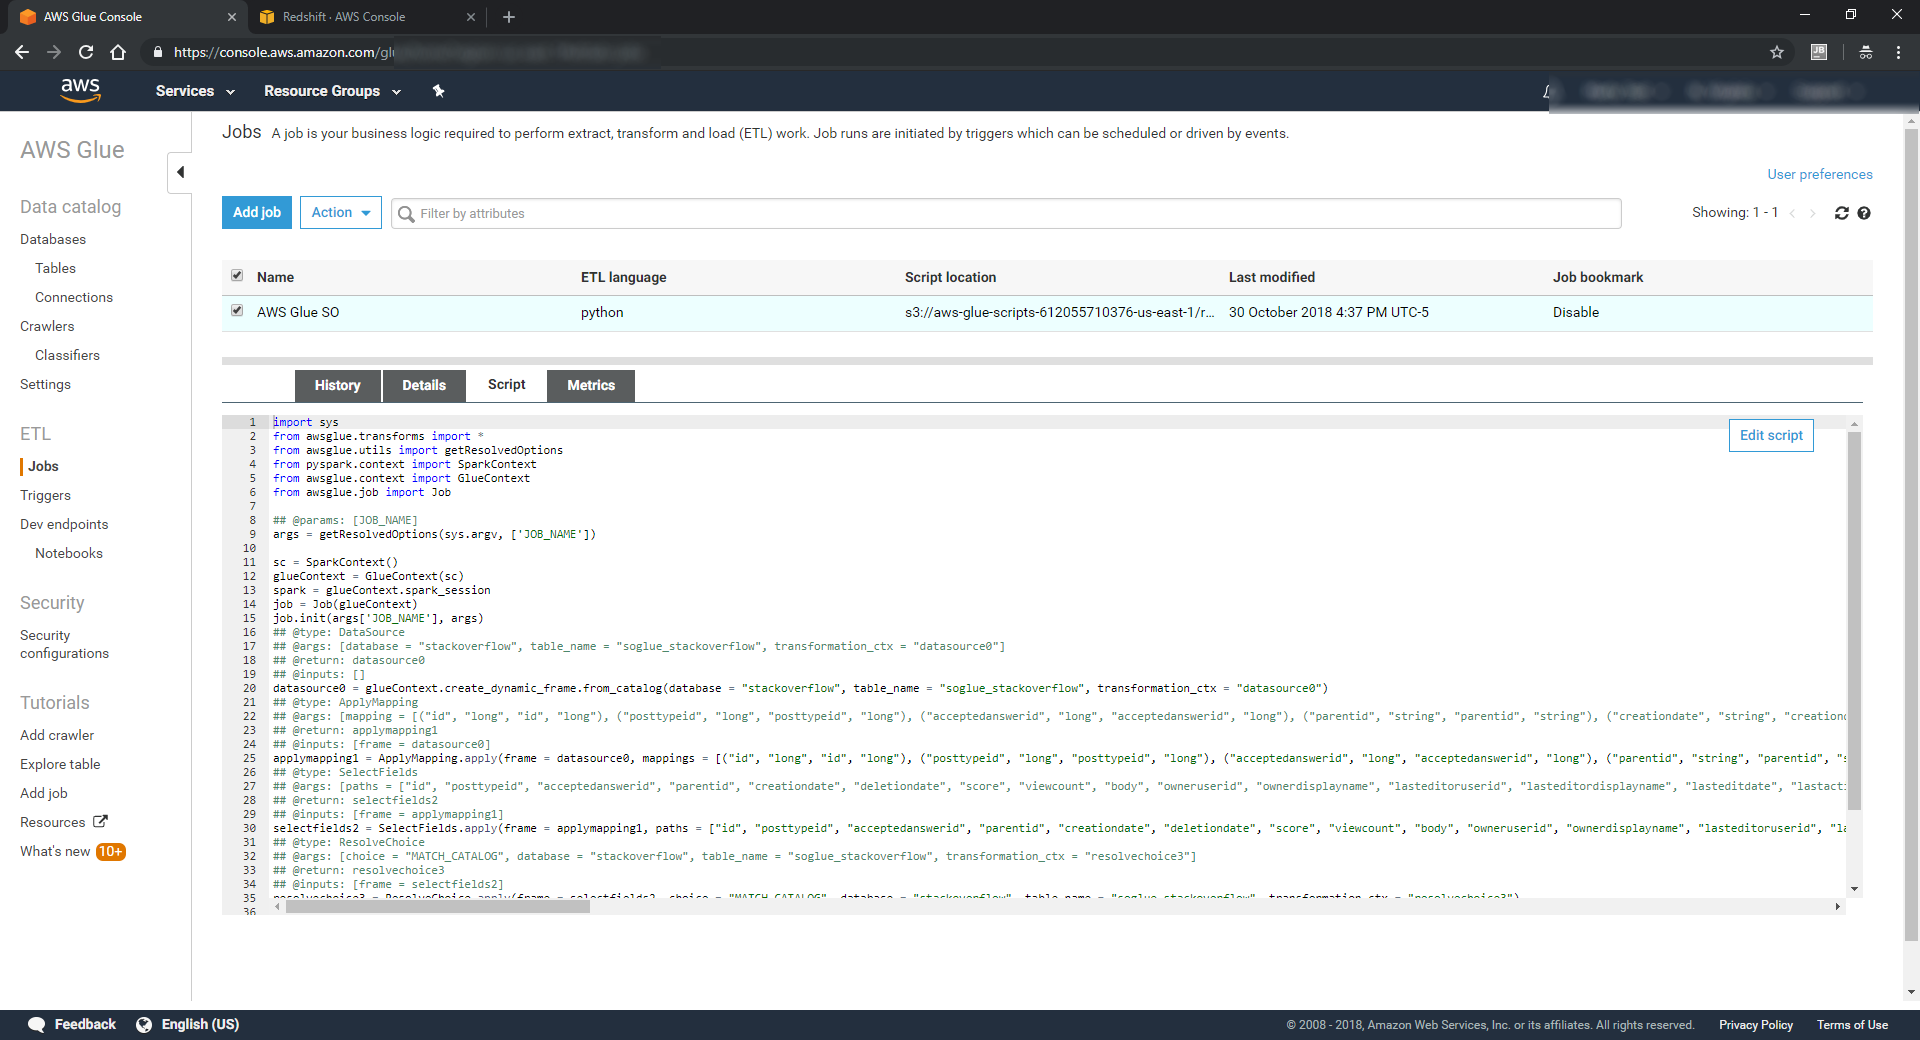Click the Terms of Use footer link

[1852, 1025]
